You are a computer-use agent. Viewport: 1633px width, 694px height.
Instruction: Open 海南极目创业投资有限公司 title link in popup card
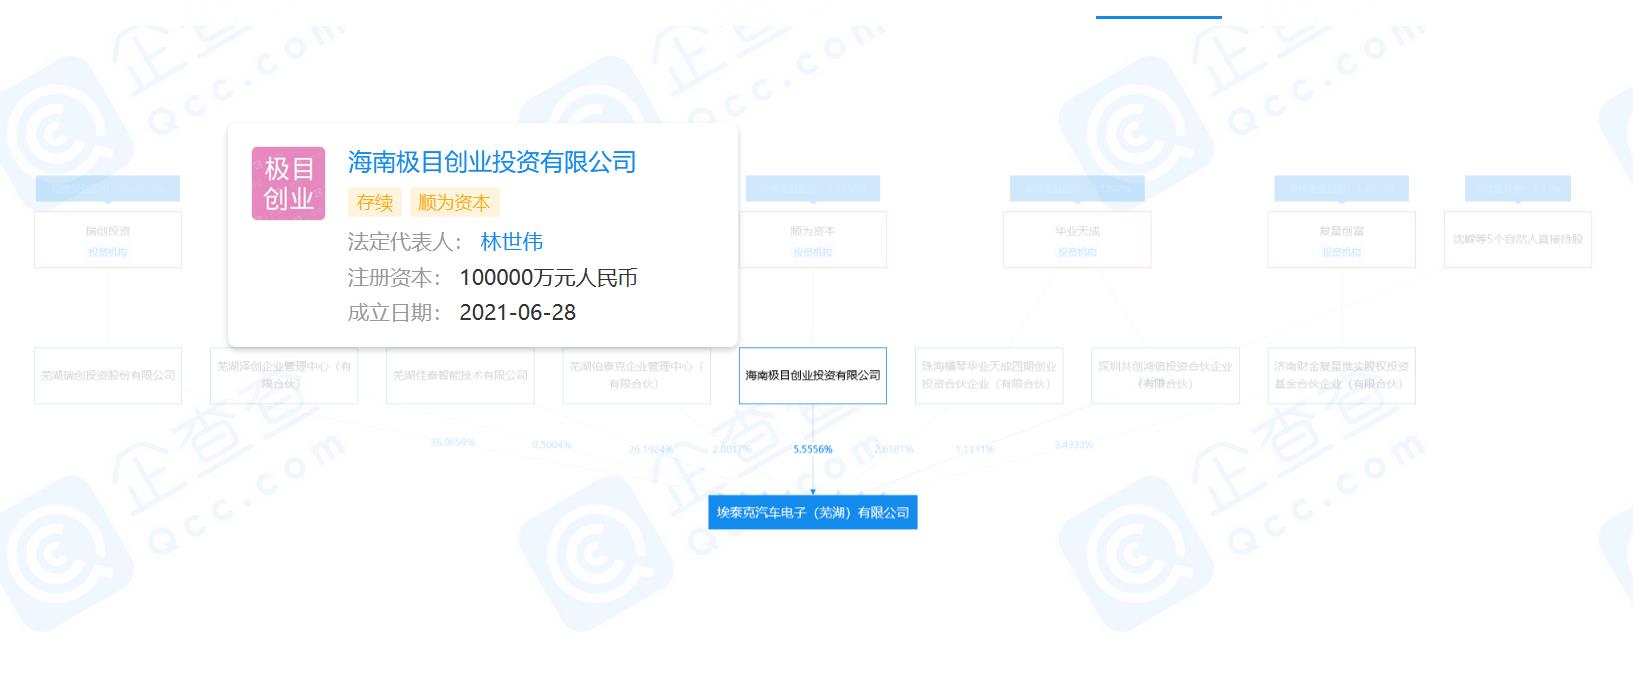click(x=492, y=162)
